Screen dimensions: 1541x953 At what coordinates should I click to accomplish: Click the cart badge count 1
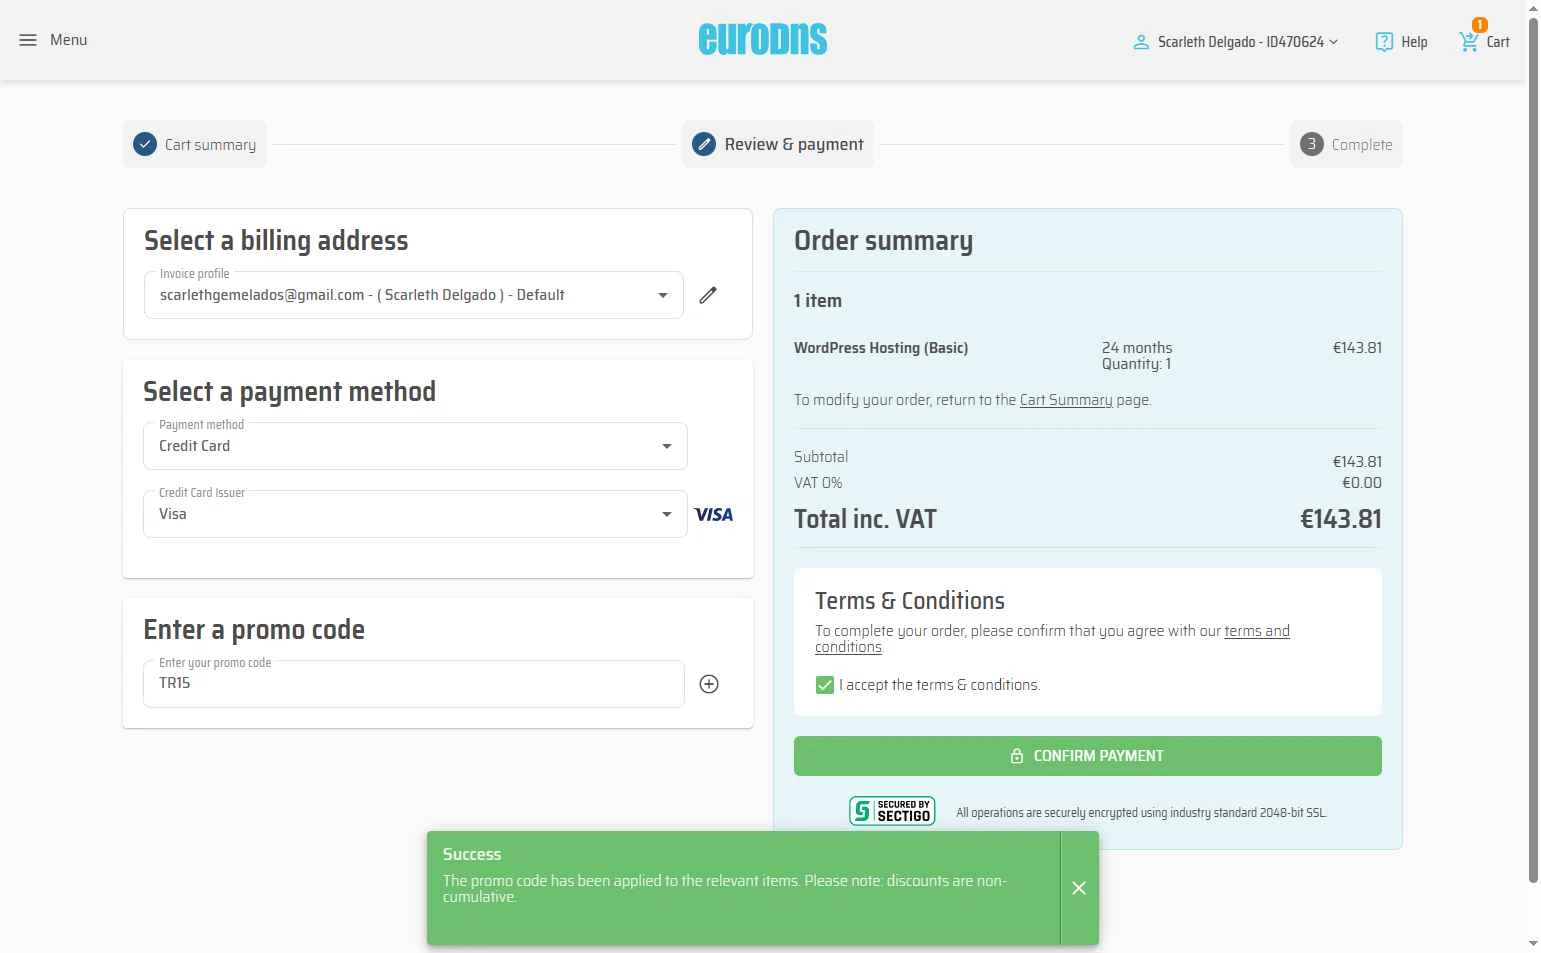tap(1480, 25)
